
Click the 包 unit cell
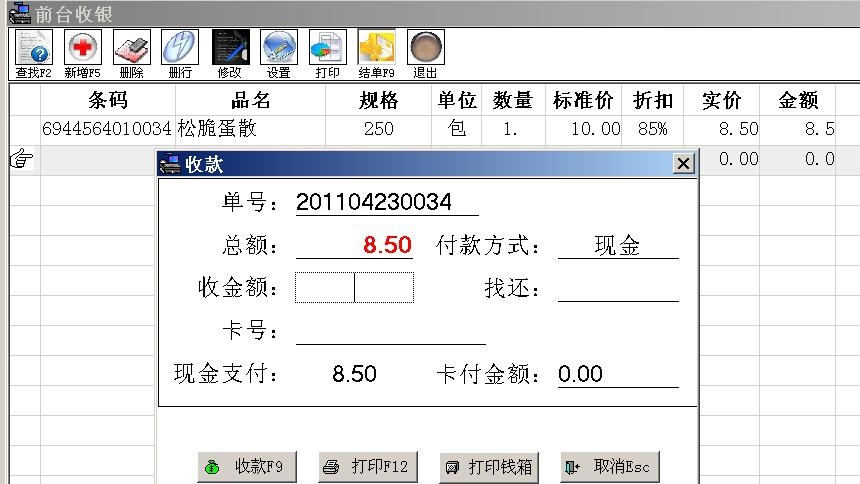pyautogui.click(x=456, y=128)
